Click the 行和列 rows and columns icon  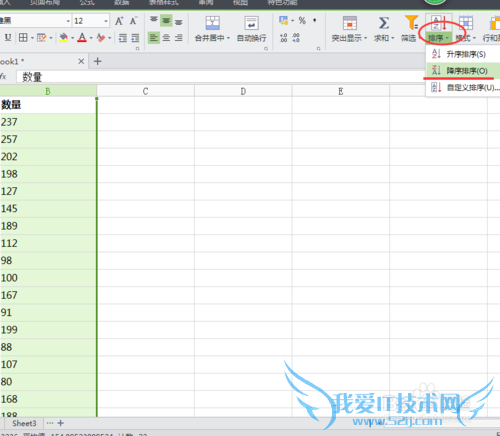[x=494, y=23]
